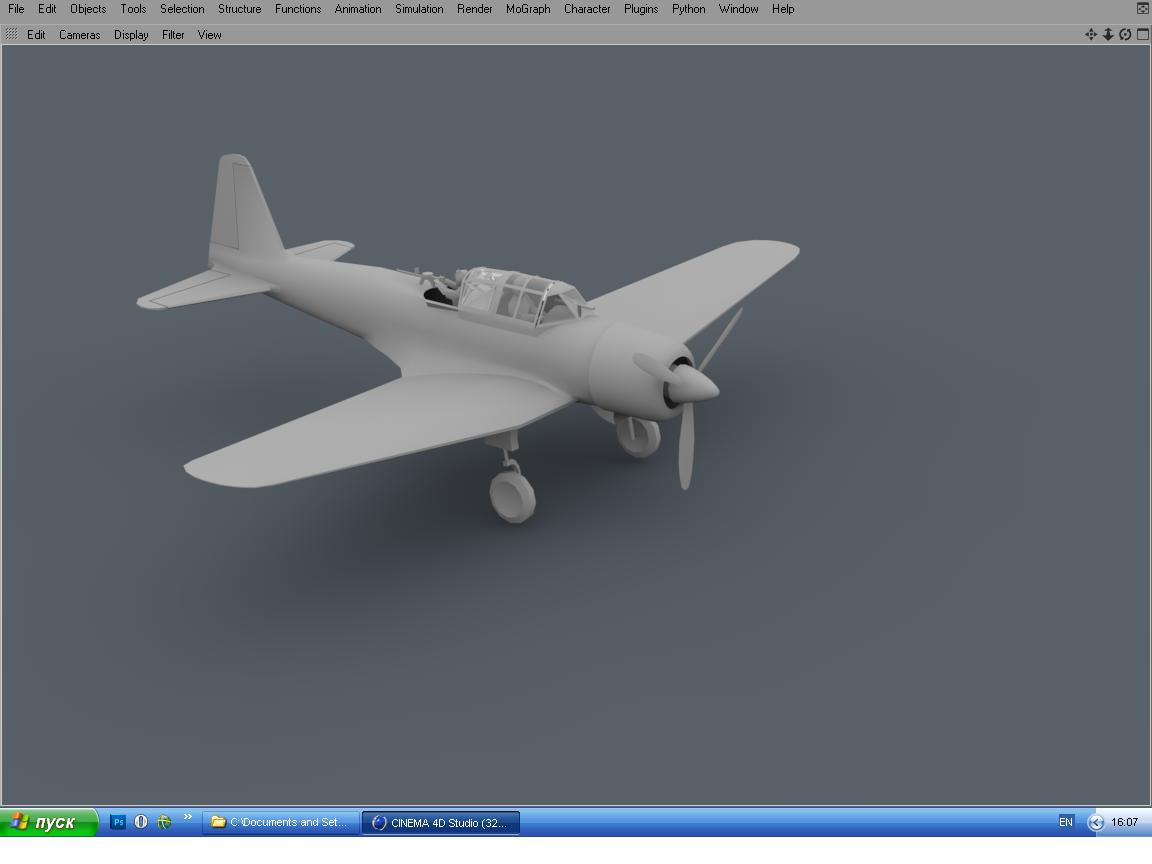Image resolution: width=1152 pixels, height=864 pixels.
Task: Open the Selection menu
Action: coord(182,9)
